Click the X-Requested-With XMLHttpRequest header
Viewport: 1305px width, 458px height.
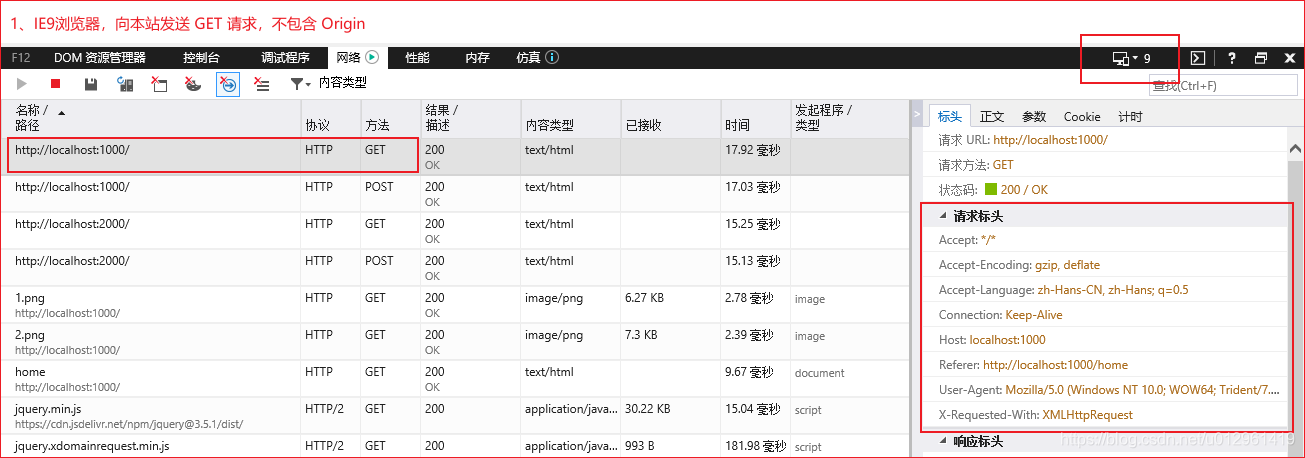point(1036,415)
